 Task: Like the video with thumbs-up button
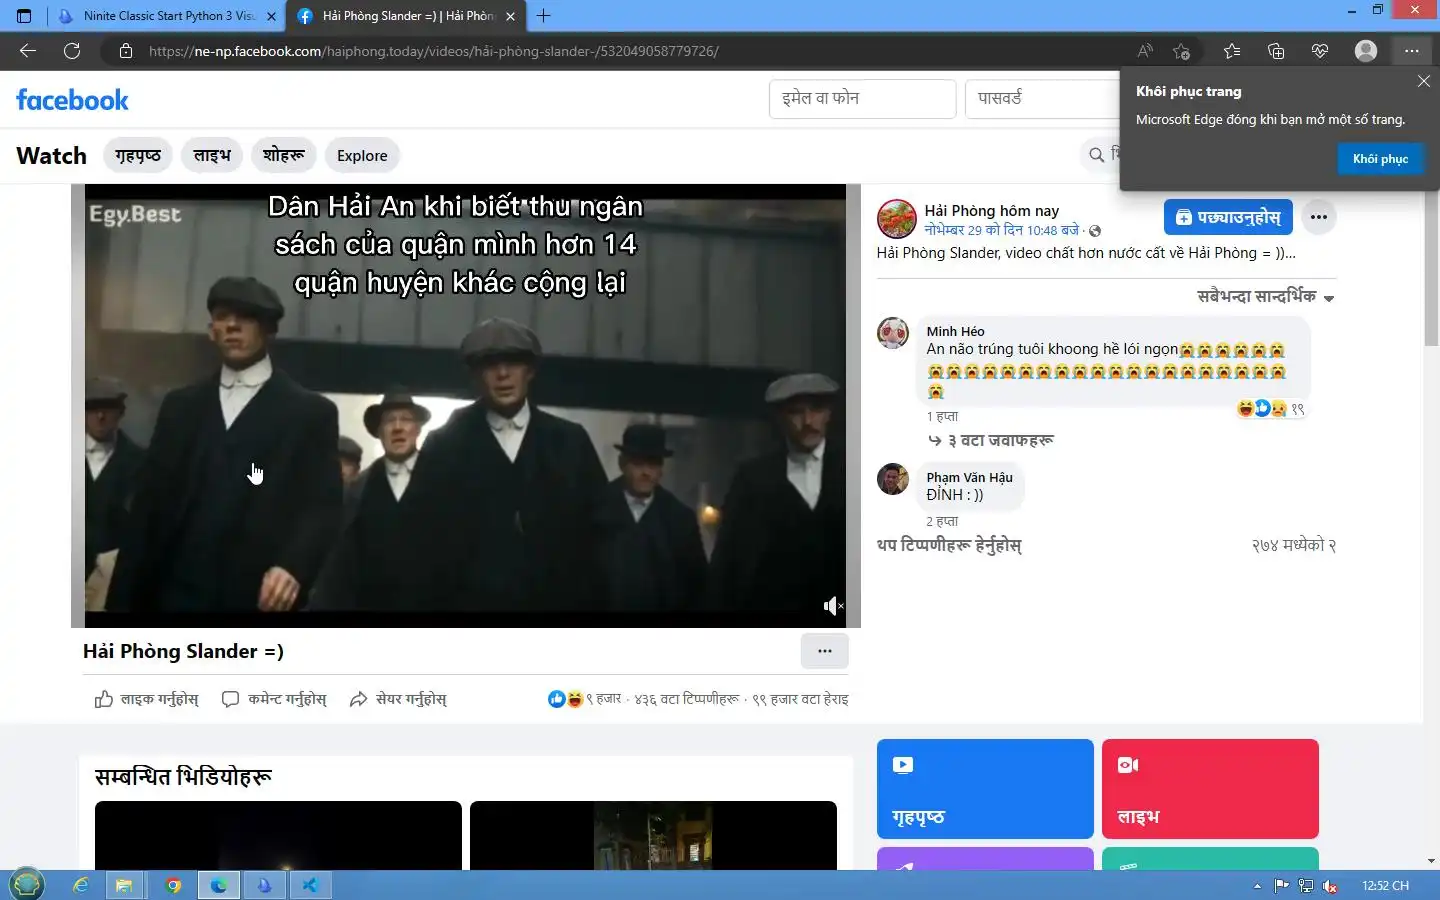(146, 699)
